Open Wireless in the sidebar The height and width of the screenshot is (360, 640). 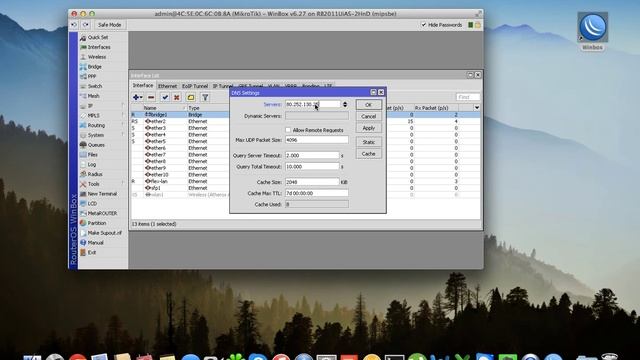pos(97,57)
